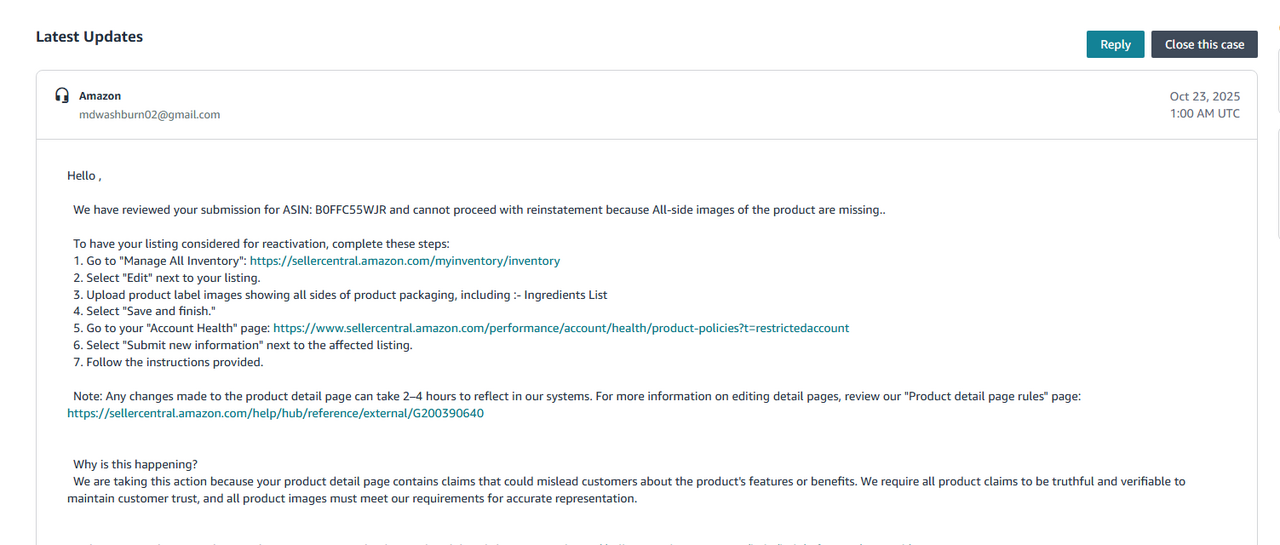This screenshot has width=1280, height=545.
Task: Click the Reply button
Action: coord(1115,44)
